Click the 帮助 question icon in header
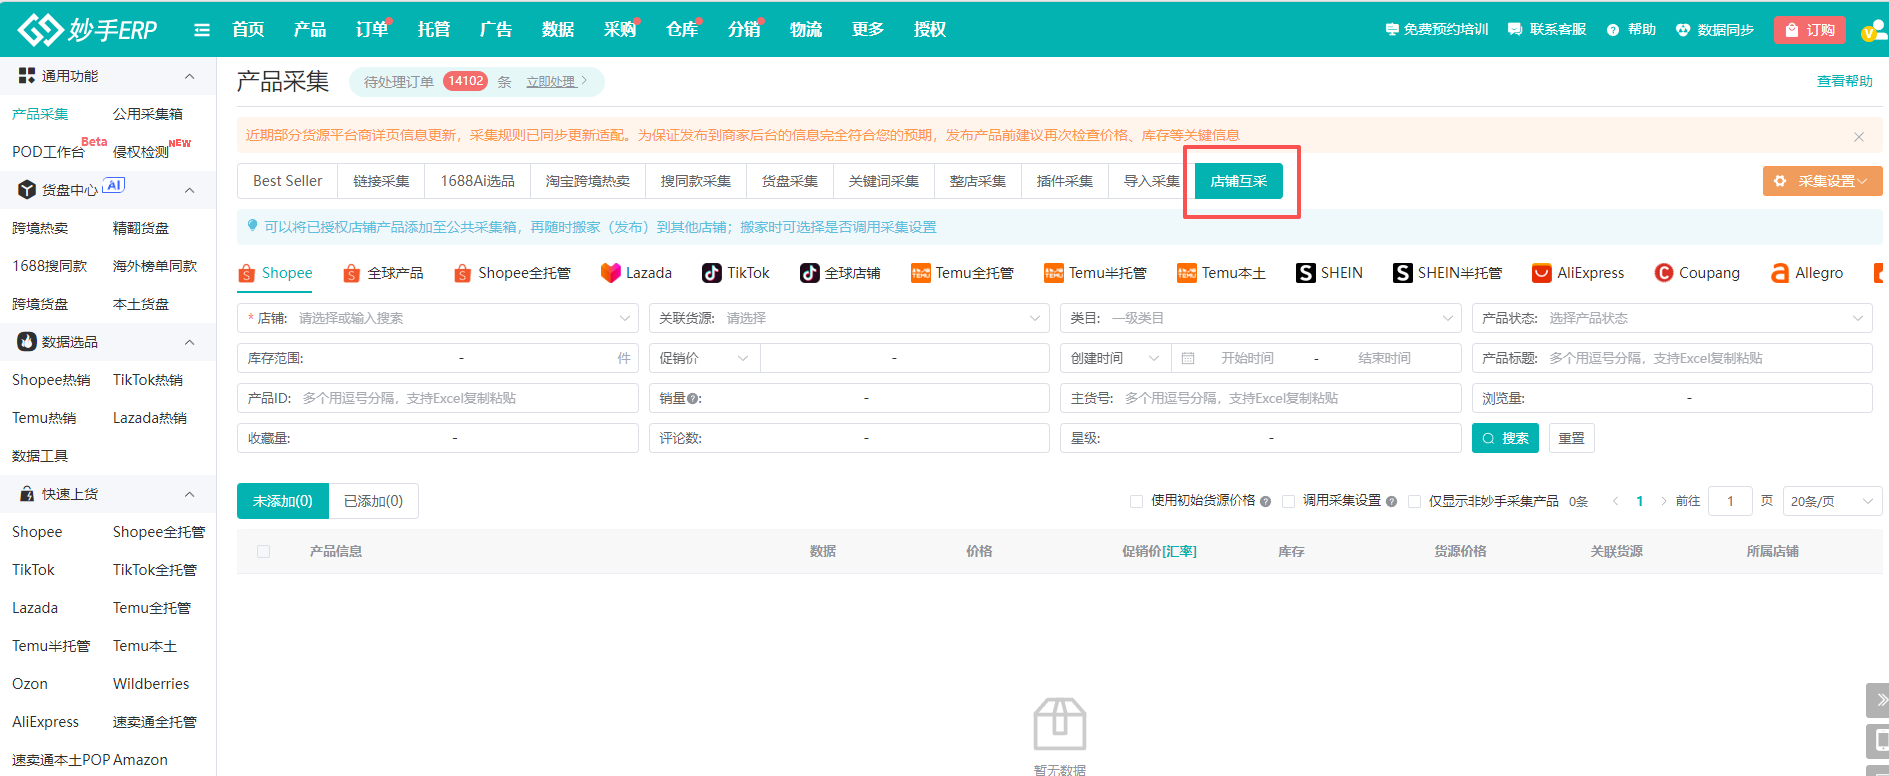The image size is (1889, 776). [x=1612, y=30]
